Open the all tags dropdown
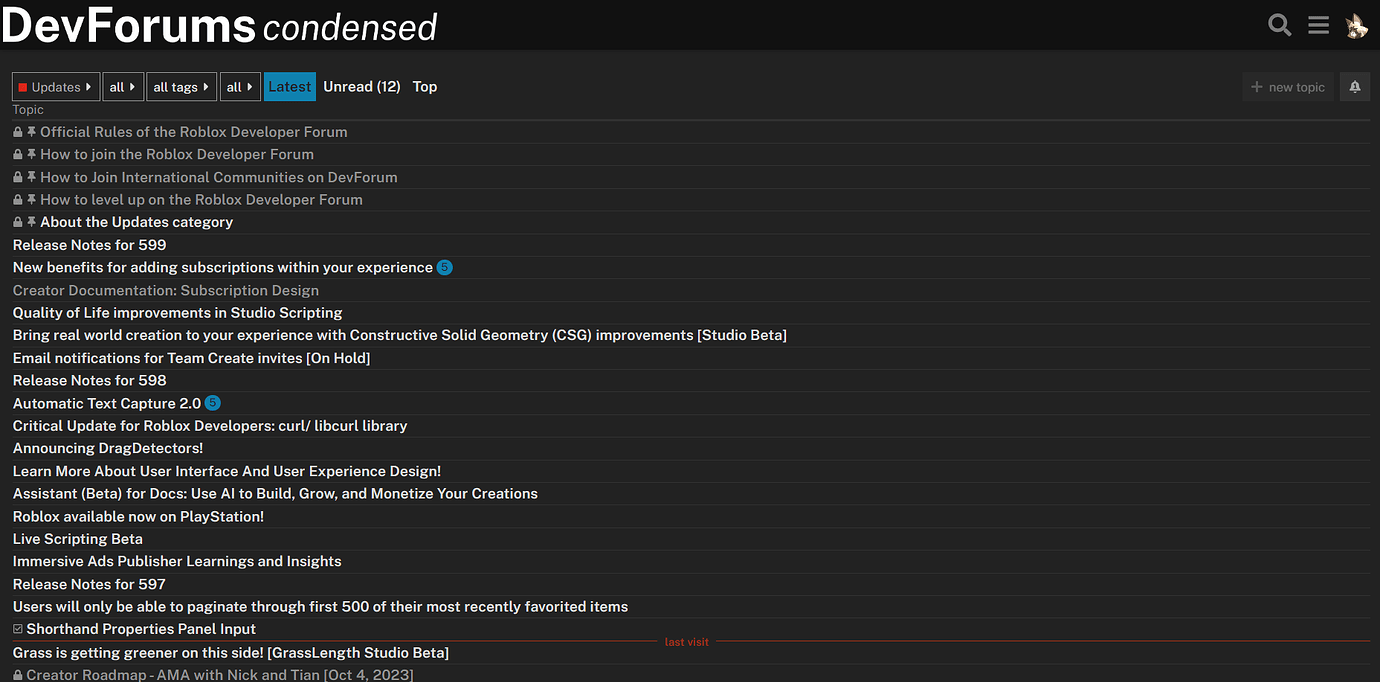The height and width of the screenshot is (682, 1380). [x=181, y=86]
